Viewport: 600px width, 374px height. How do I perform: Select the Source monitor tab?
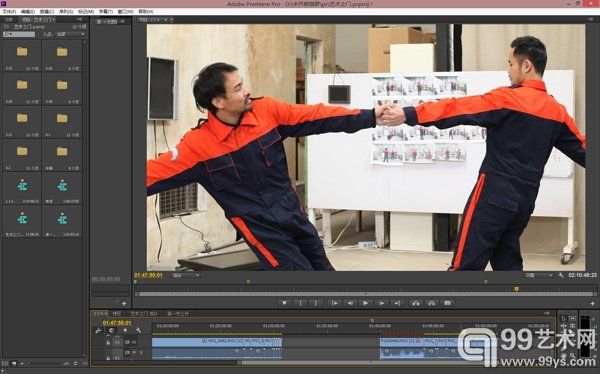[108, 21]
